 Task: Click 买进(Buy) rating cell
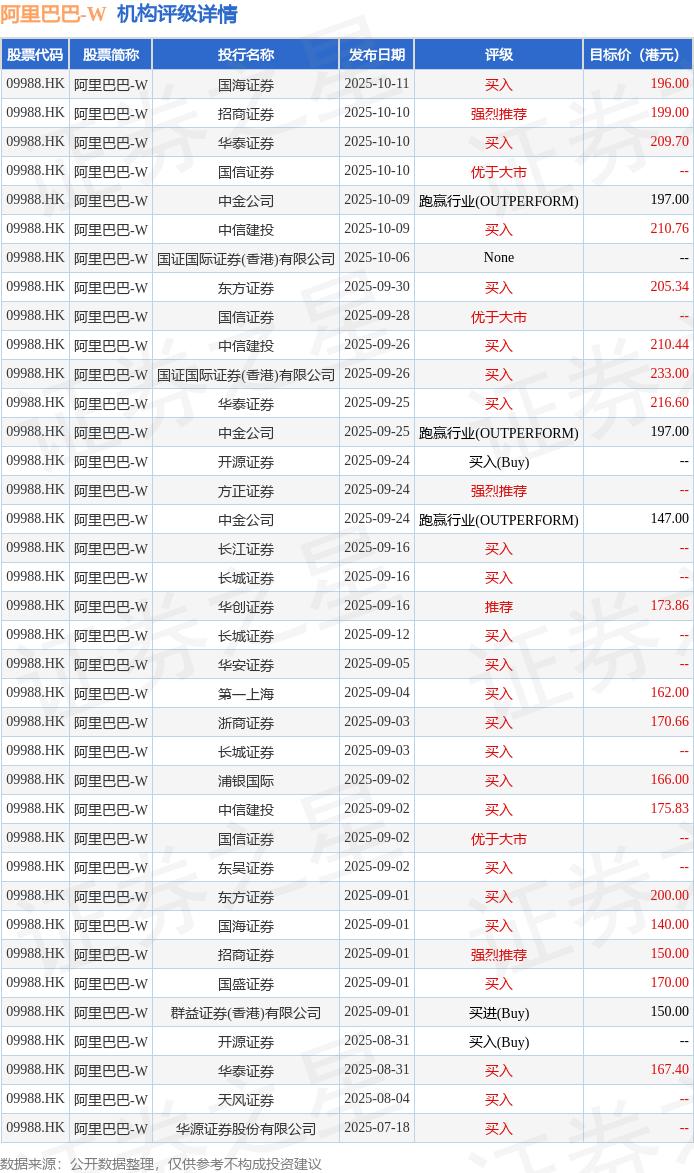coord(499,1012)
